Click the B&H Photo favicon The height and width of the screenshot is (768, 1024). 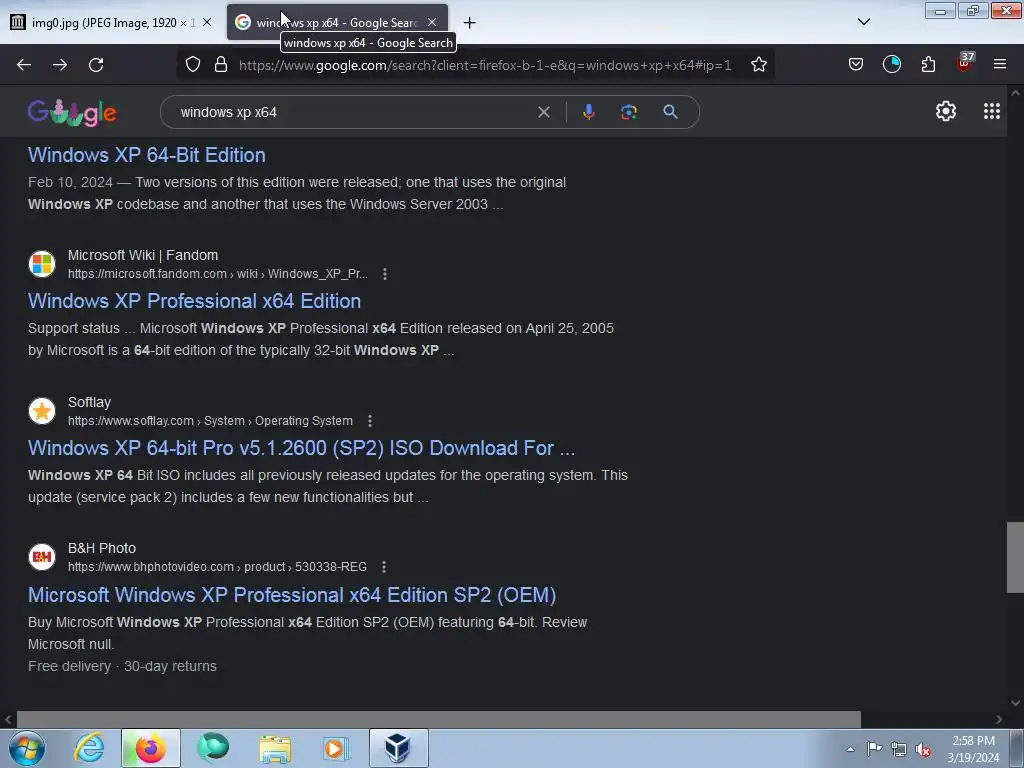pos(42,557)
